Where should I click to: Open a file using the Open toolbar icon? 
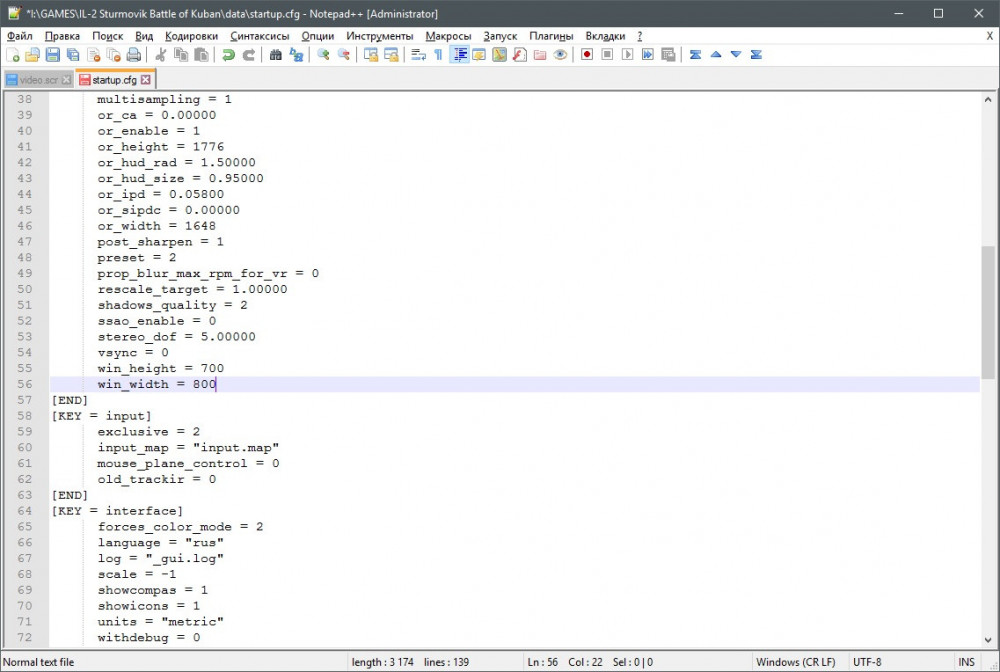click(x=31, y=55)
